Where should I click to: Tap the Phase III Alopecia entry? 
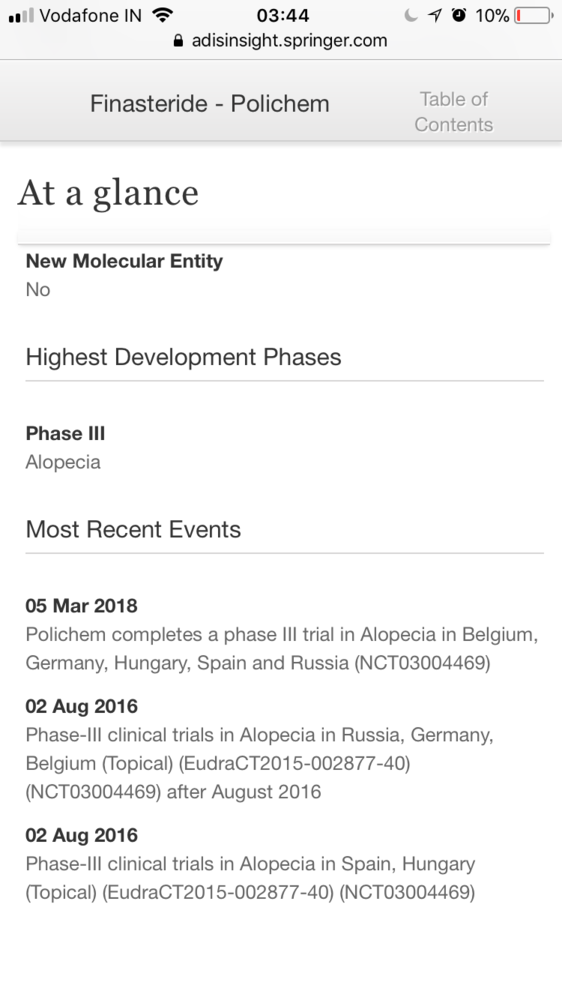pyautogui.click(x=65, y=447)
